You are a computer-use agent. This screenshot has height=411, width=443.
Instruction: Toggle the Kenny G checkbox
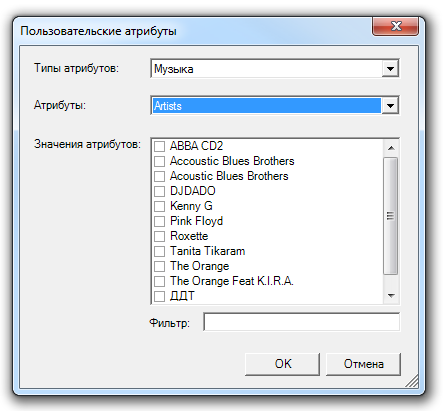pos(159,206)
